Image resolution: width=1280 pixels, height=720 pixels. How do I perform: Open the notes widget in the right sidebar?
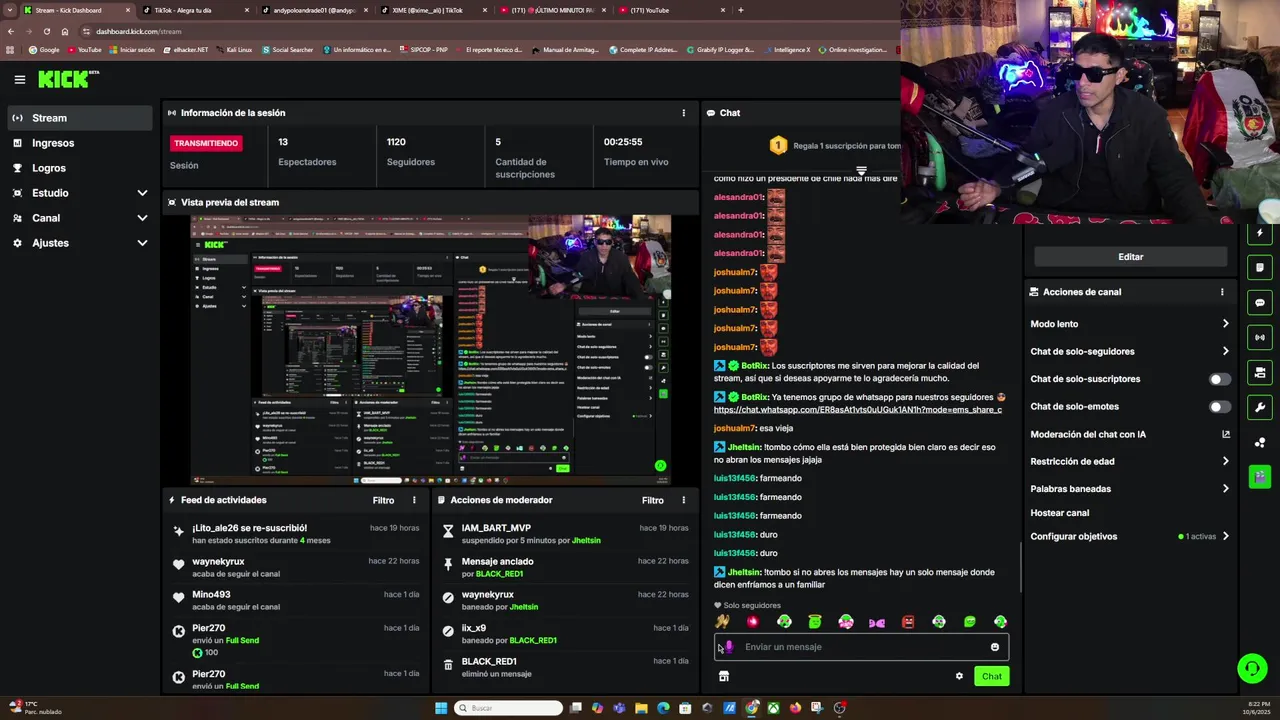coord(1260,268)
